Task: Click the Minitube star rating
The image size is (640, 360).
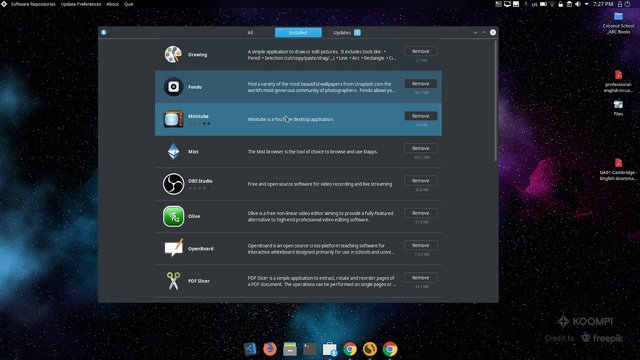Action: (200, 123)
